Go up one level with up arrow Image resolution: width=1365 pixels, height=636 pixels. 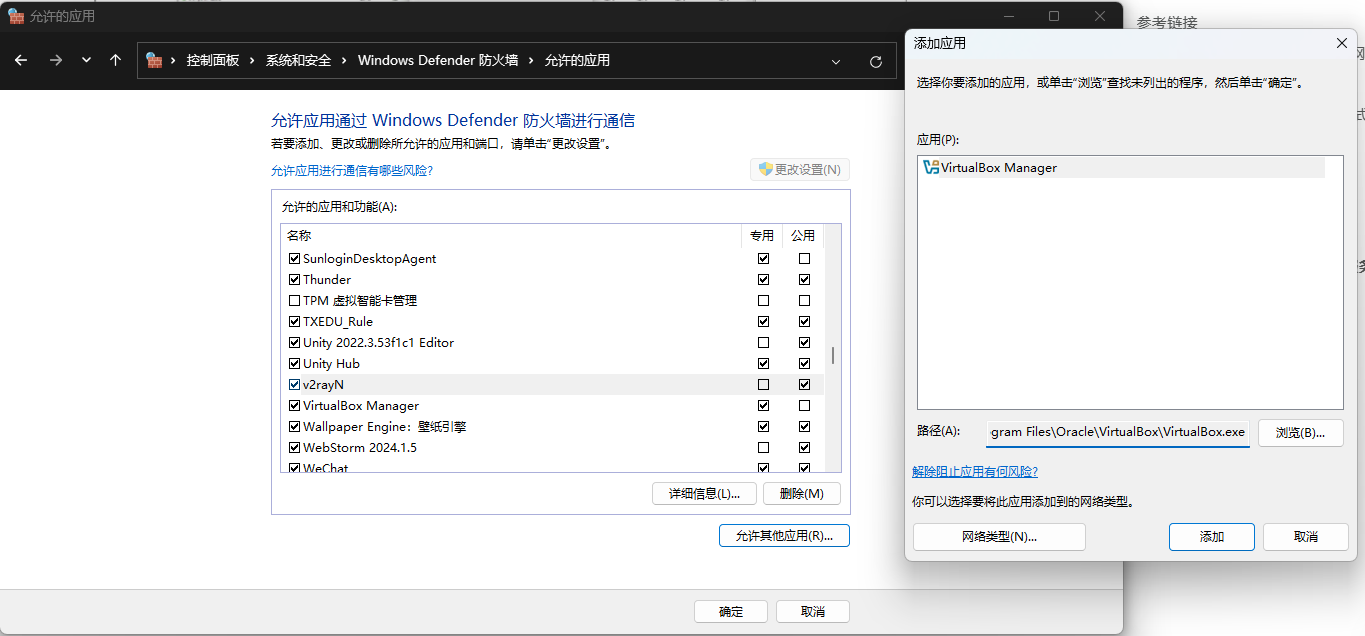coord(115,60)
